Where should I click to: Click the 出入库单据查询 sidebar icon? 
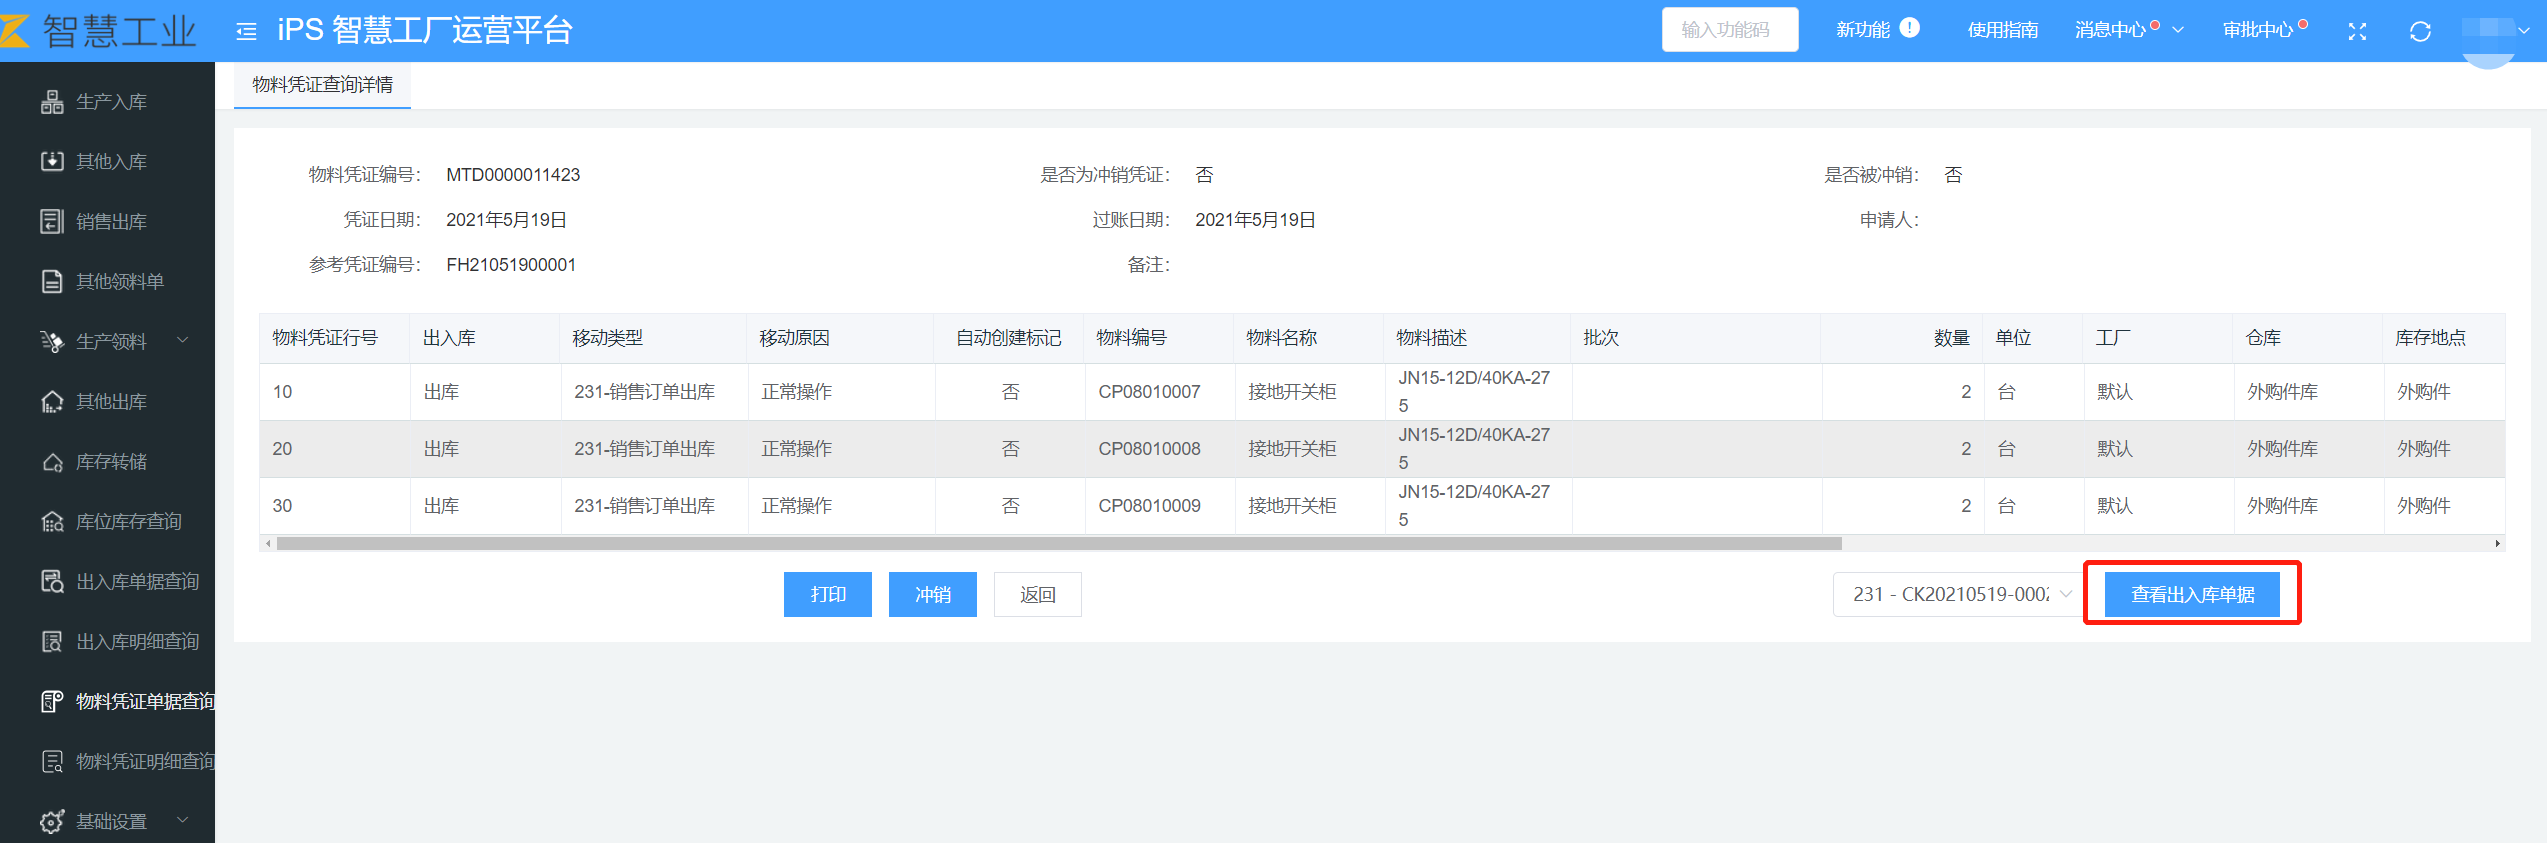click(x=52, y=582)
